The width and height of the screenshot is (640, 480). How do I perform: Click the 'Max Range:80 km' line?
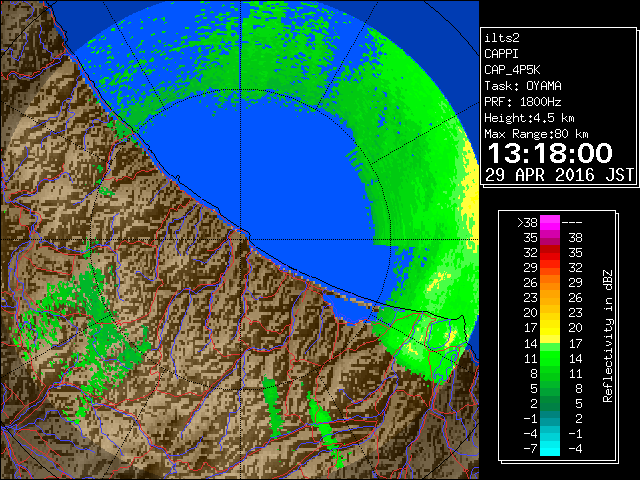[536, 134]
